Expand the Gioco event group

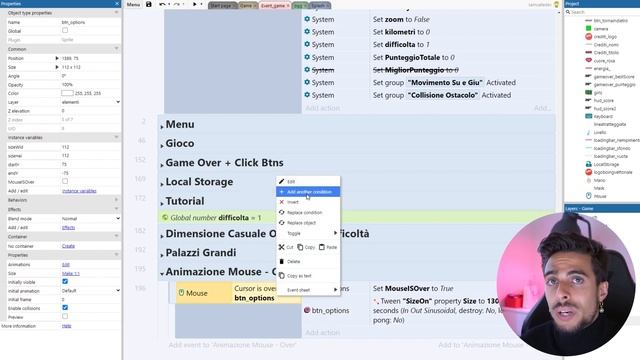(x=162, y=145)
